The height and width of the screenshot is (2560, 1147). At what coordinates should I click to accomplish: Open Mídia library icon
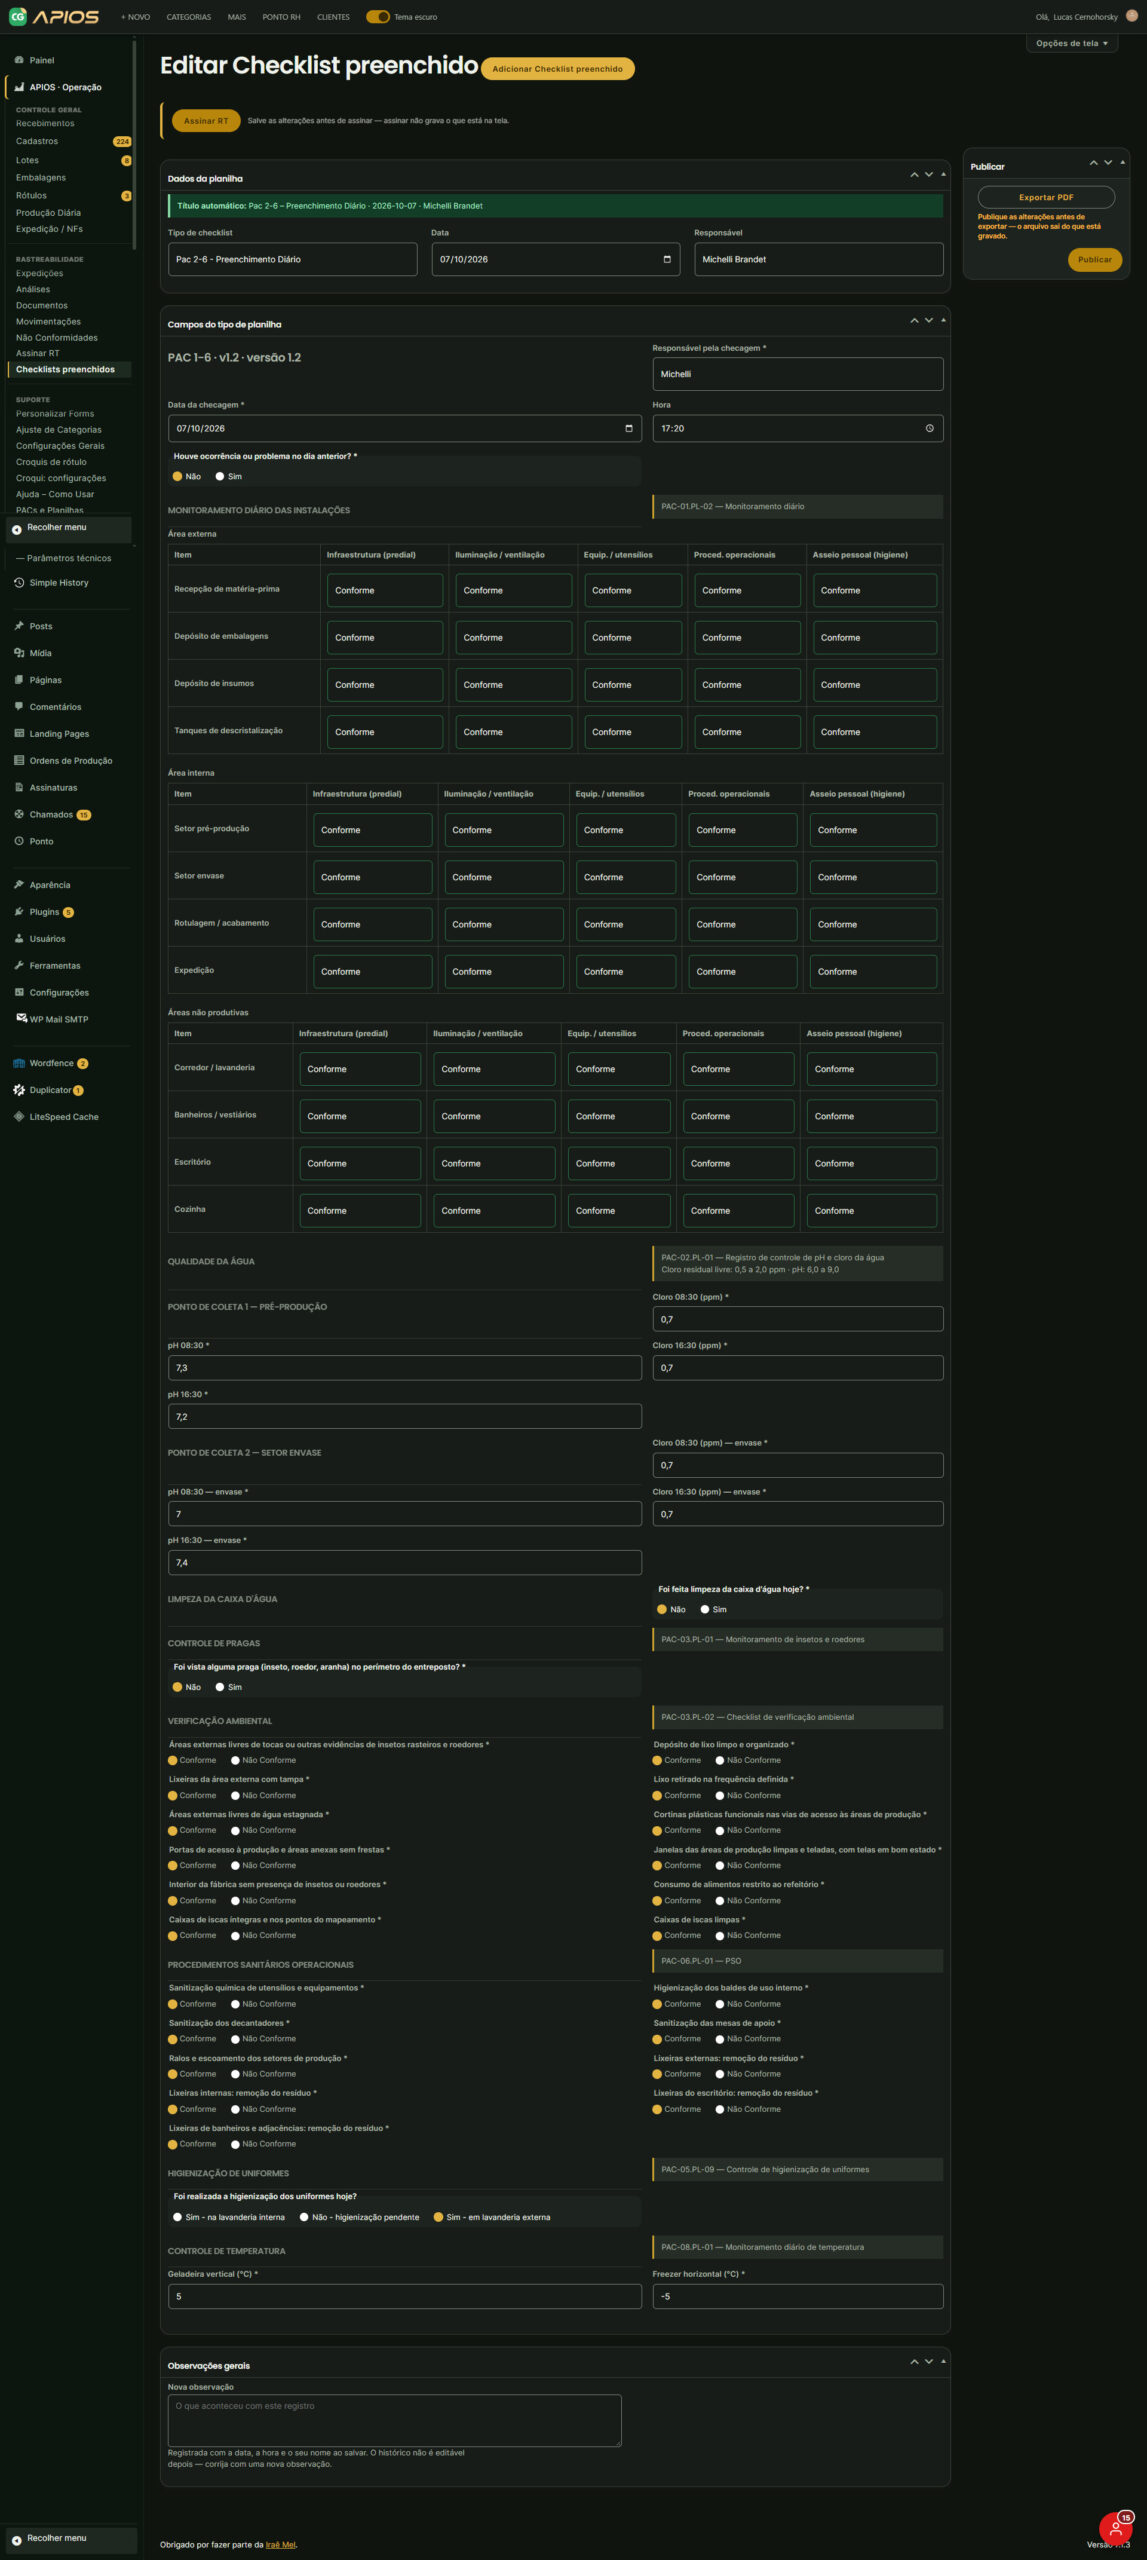click(x=19, y=653)
